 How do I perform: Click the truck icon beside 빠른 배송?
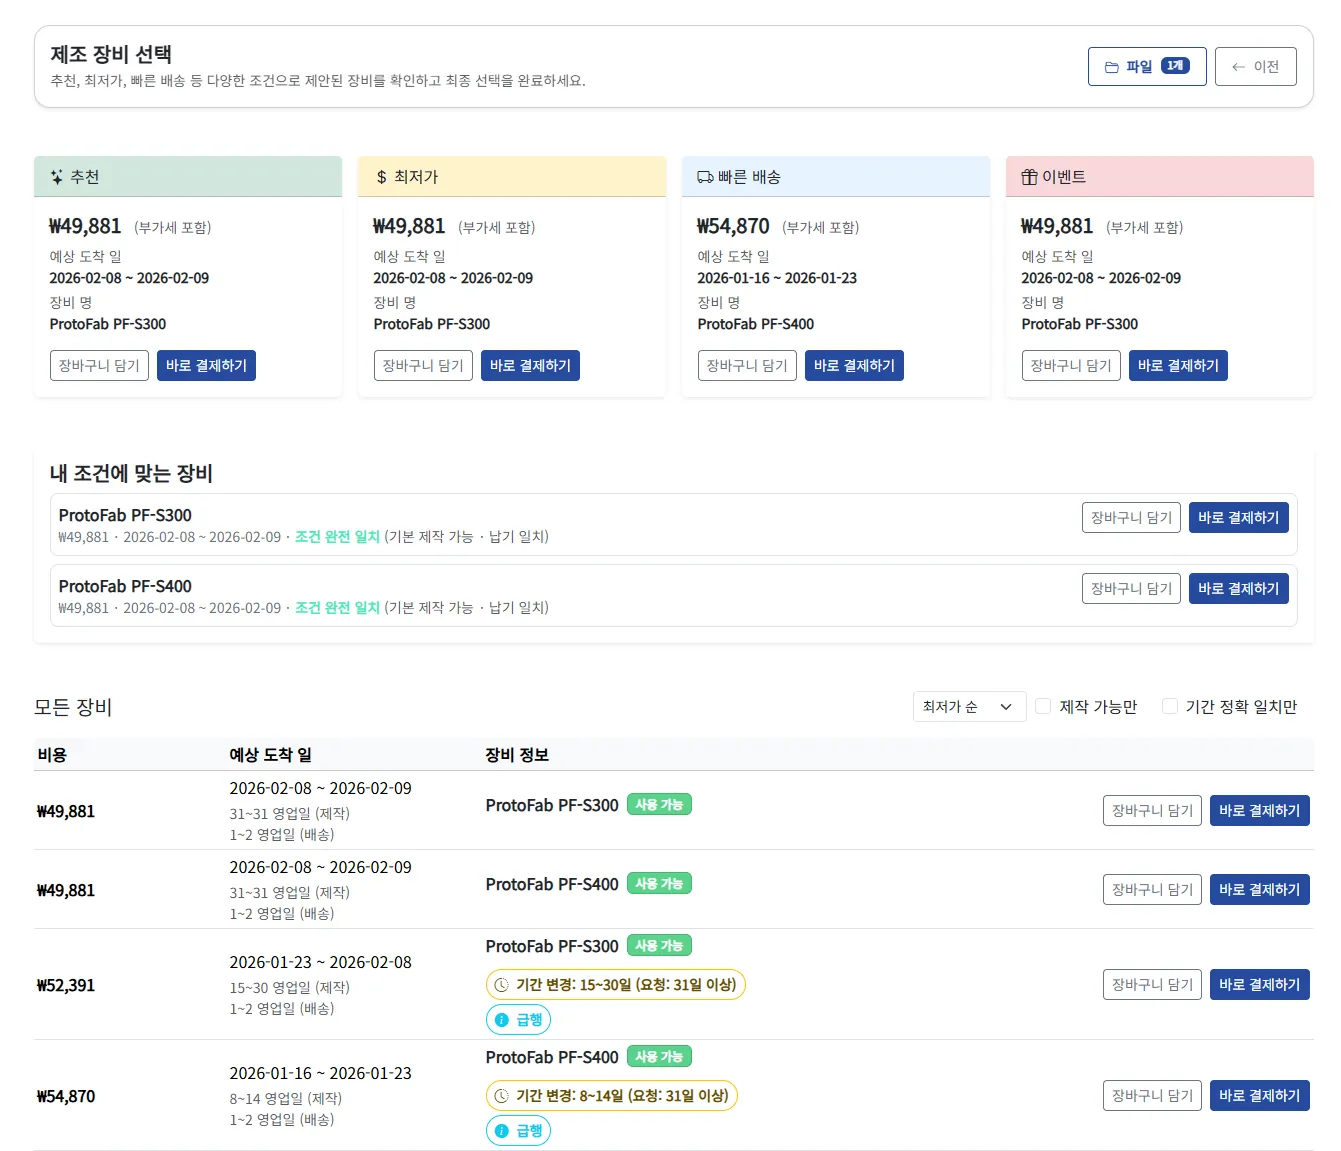point(705,177)
